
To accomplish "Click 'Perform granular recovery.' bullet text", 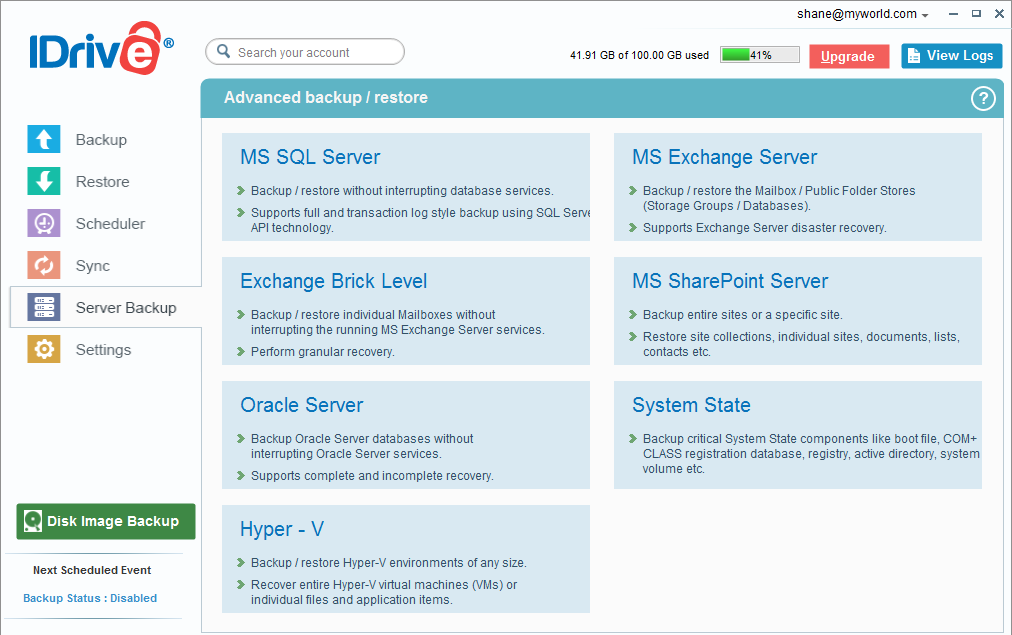I will coord(322,352).
